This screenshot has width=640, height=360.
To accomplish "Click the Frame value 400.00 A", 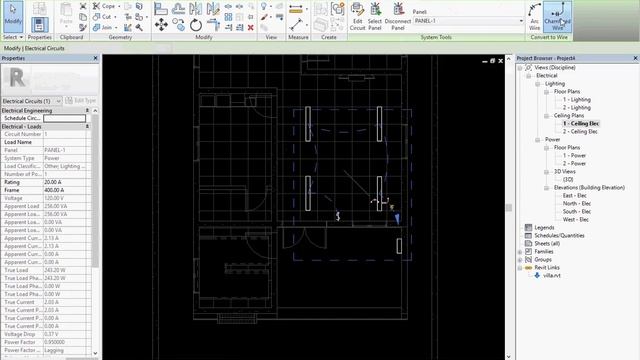I will (x=64, y=190).
